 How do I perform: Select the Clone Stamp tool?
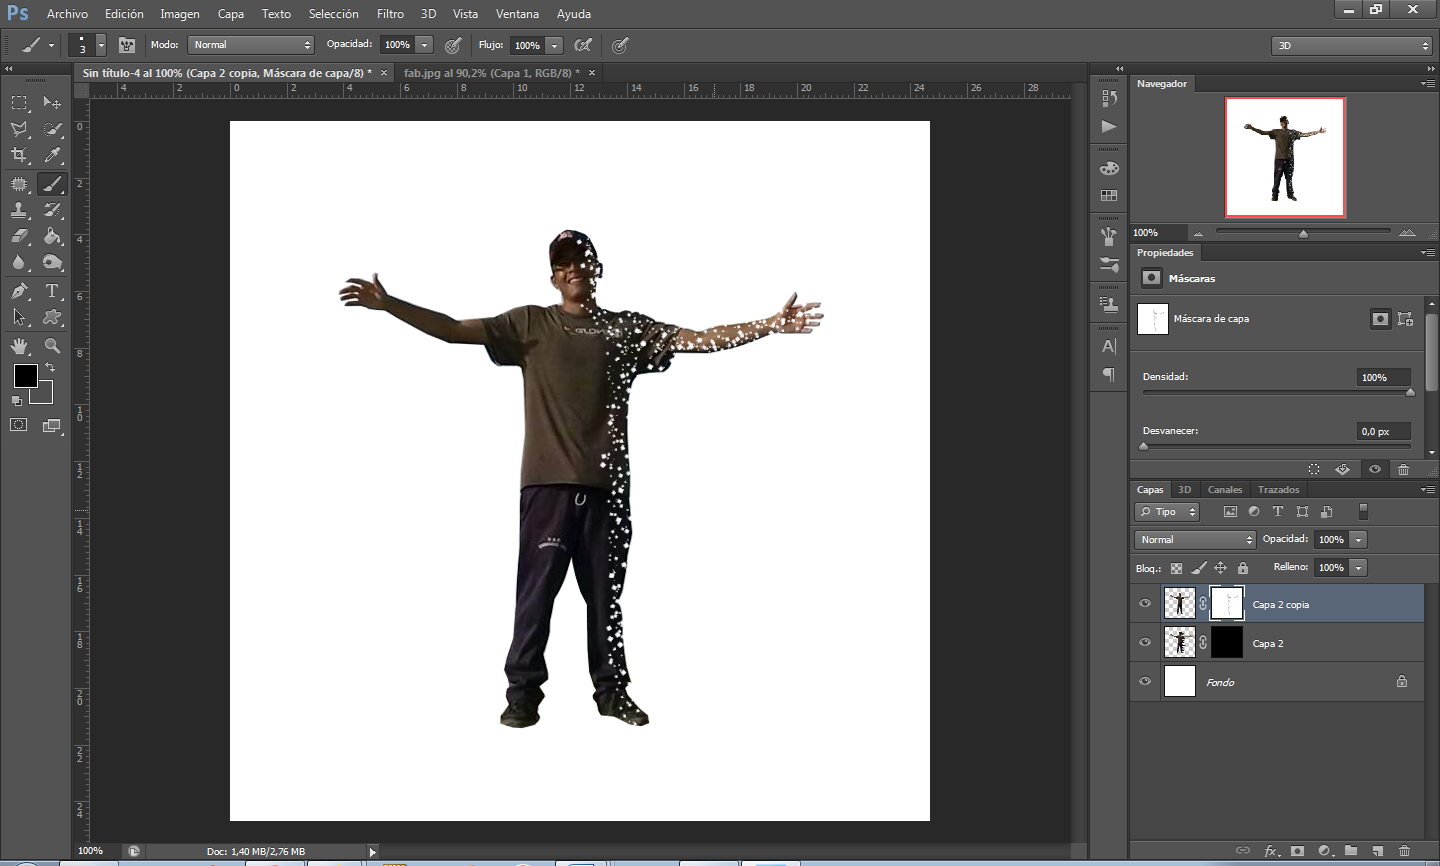[x=19, y=210]
